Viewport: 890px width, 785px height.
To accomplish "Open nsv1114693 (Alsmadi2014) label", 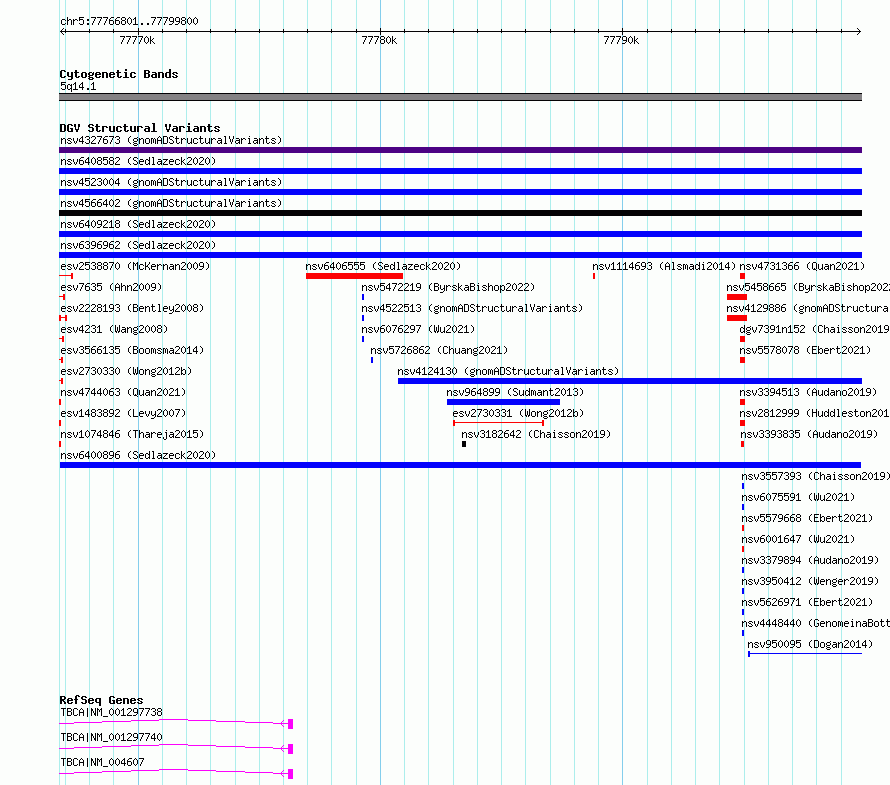I will click(x=664, y=266).
